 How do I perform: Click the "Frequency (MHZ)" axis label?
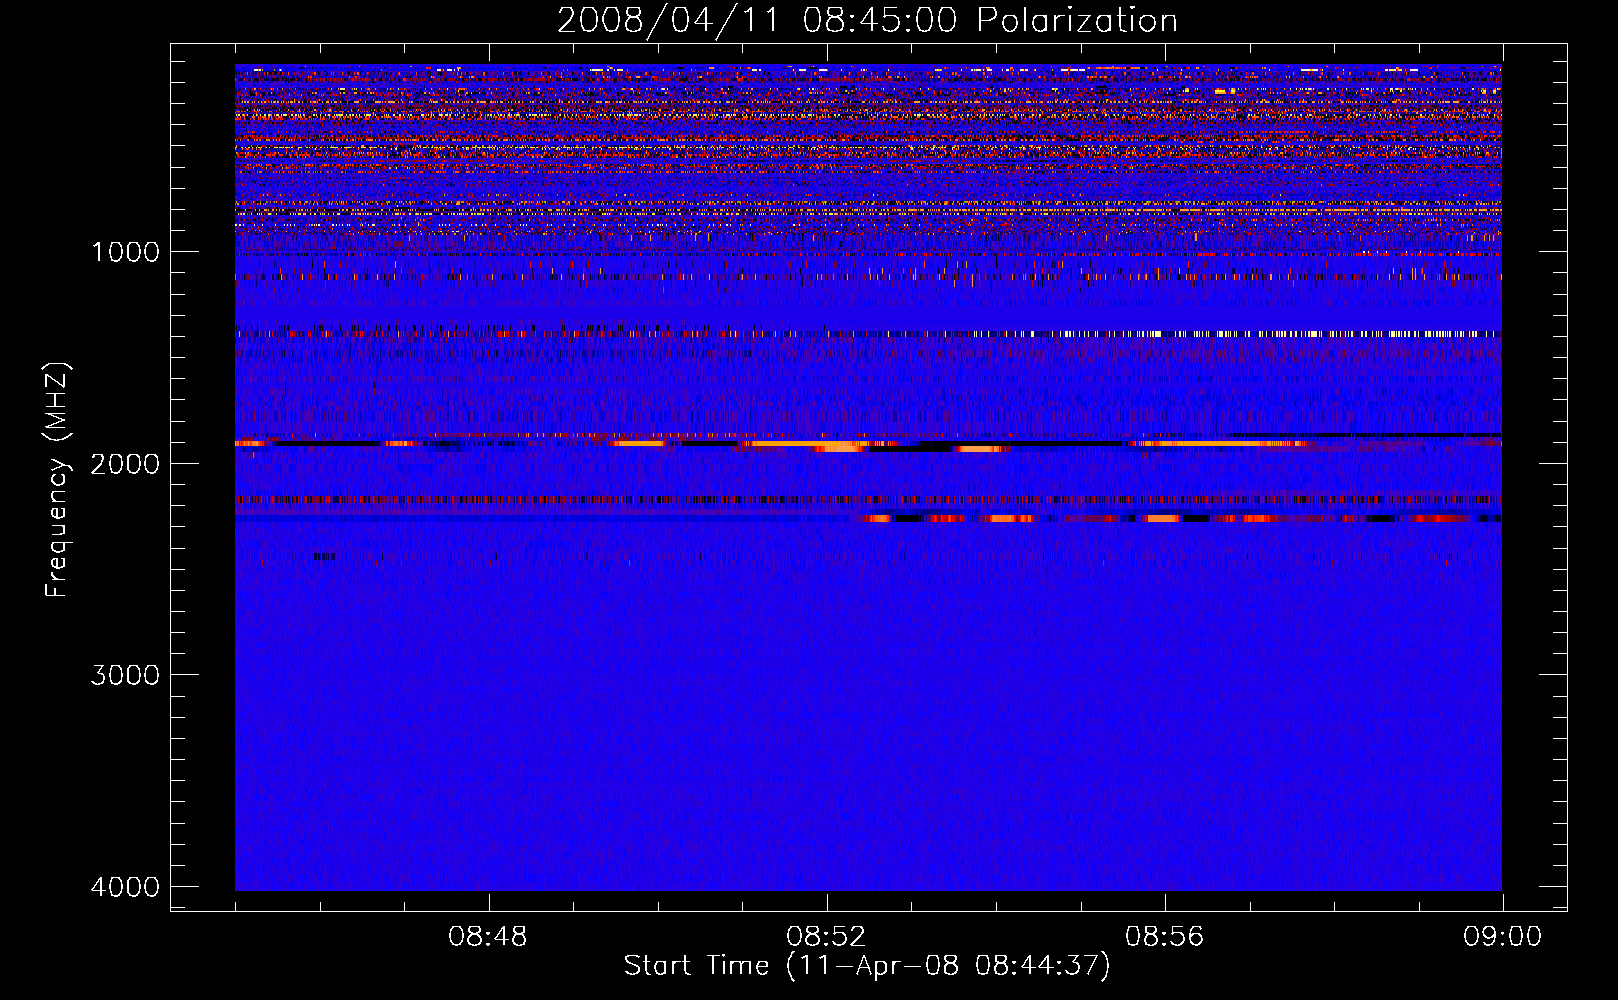(x=57, y=480)
